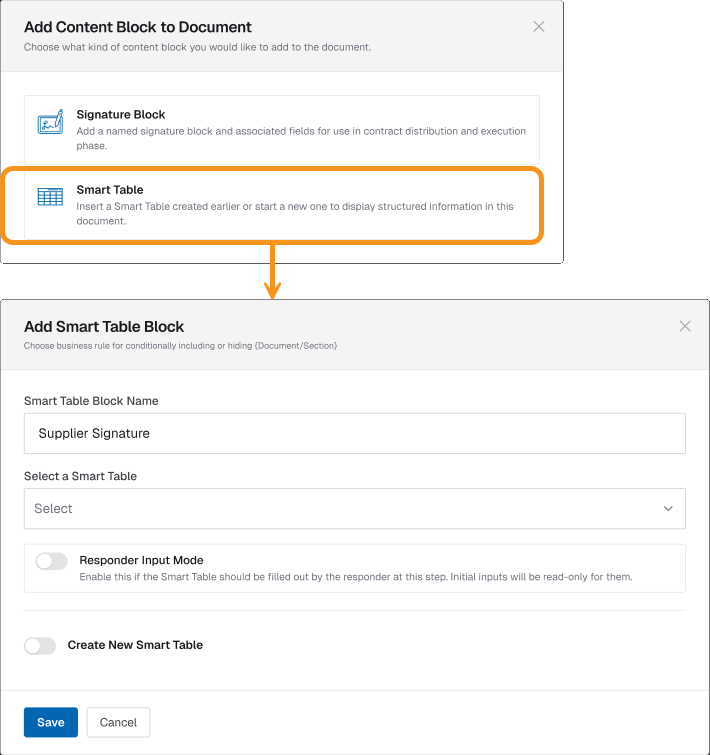Choose the Smart Table option title
This screenshot has height=755, width=710.
point(110,190)
